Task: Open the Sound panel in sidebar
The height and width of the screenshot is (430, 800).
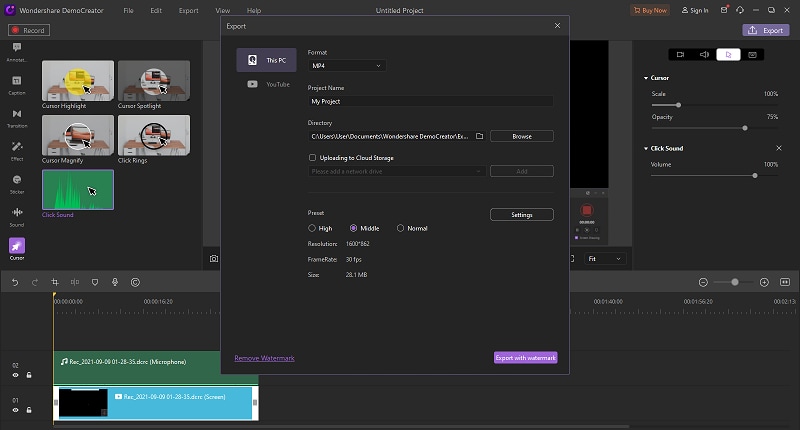Action: coord(17,217)
